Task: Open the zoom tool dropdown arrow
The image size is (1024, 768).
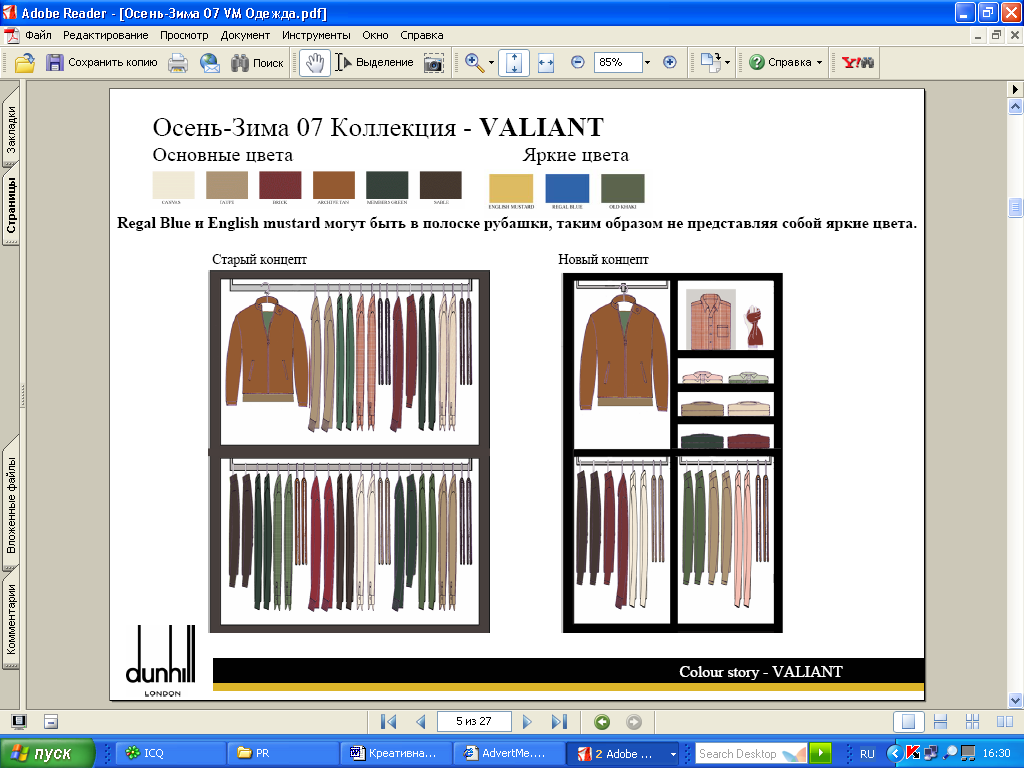Action: pyautogui.click(x=491, y=63)
